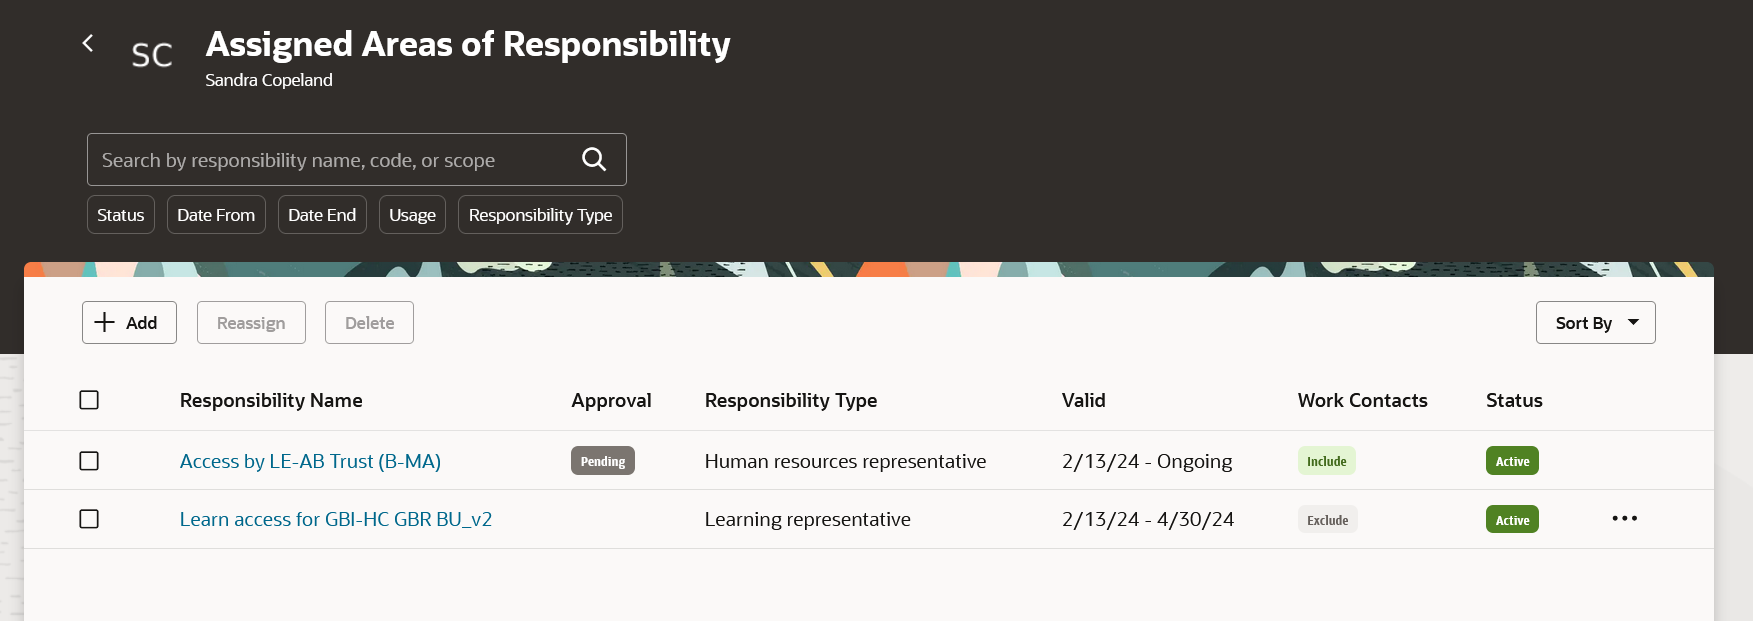Click the Pending approval badge
1753x621 pixels.
click(x=603, y=461)
